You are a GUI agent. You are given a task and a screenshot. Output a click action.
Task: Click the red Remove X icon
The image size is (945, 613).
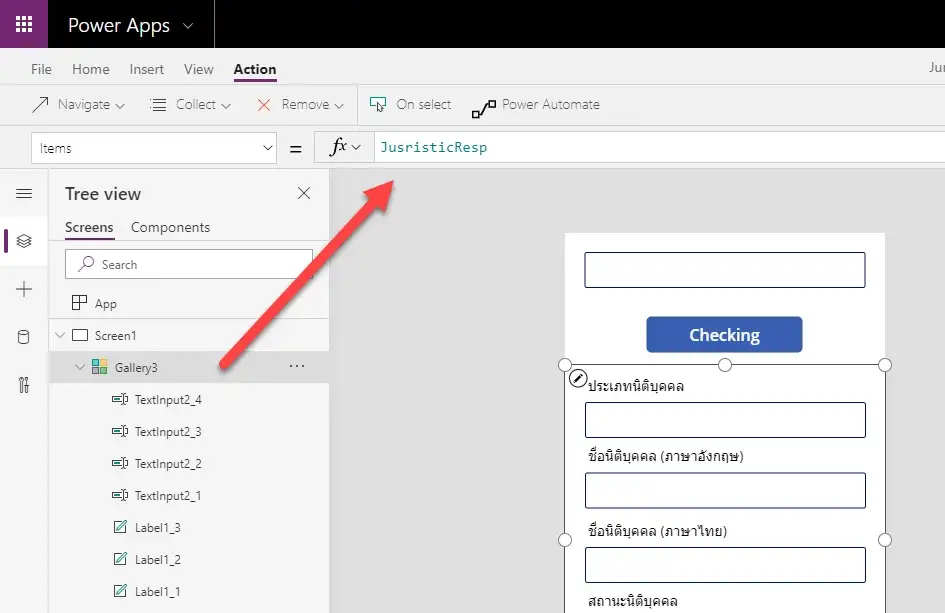(263, 105)
